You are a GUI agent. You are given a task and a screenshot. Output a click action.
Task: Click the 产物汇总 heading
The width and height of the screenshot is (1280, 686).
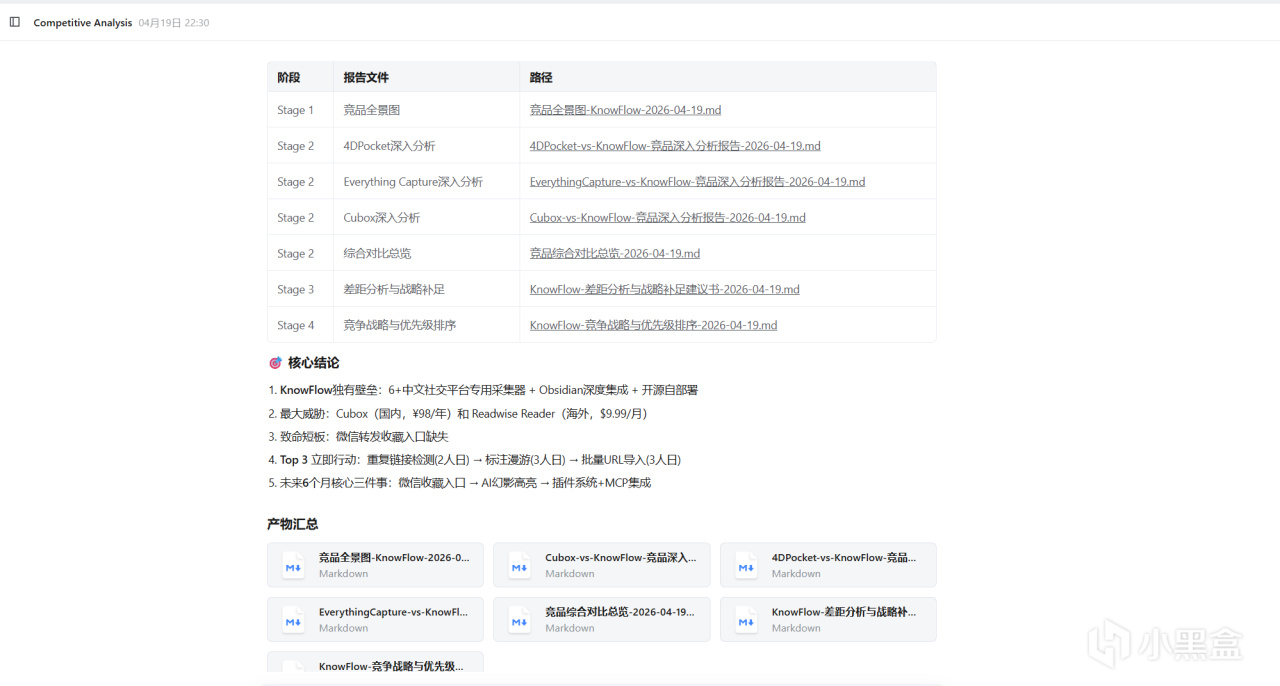click(293, 524)
